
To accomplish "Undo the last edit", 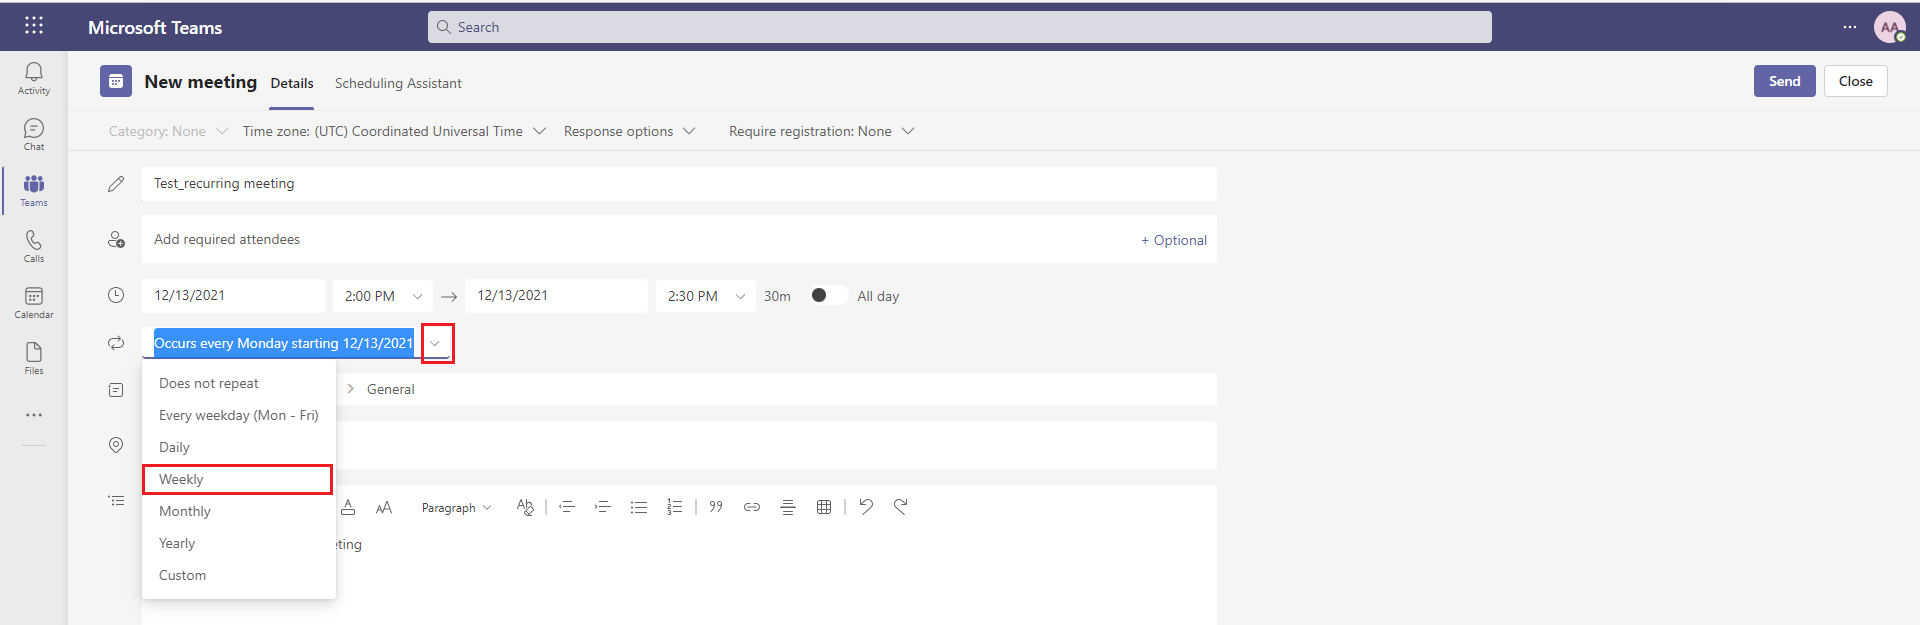I will click(866, 507).
